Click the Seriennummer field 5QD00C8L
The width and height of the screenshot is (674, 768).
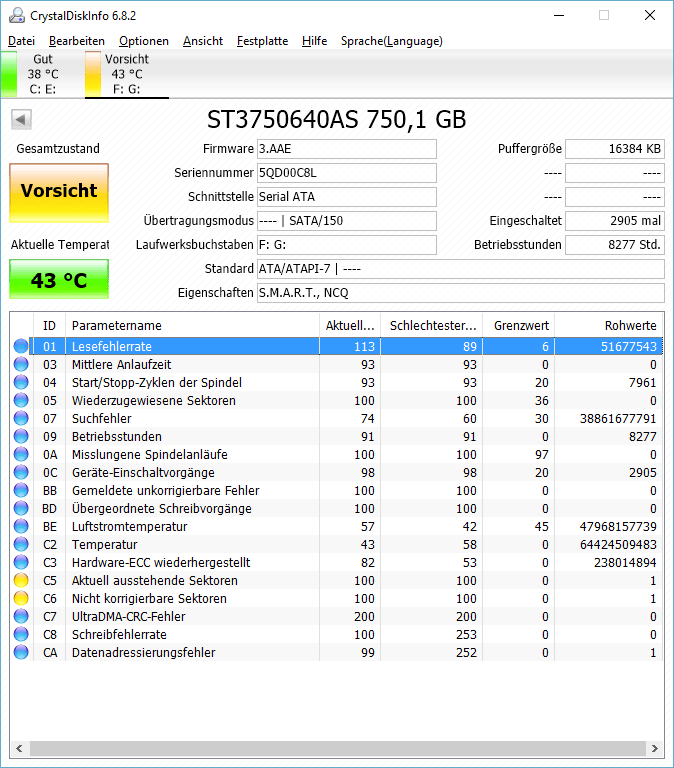pos(347,173)
